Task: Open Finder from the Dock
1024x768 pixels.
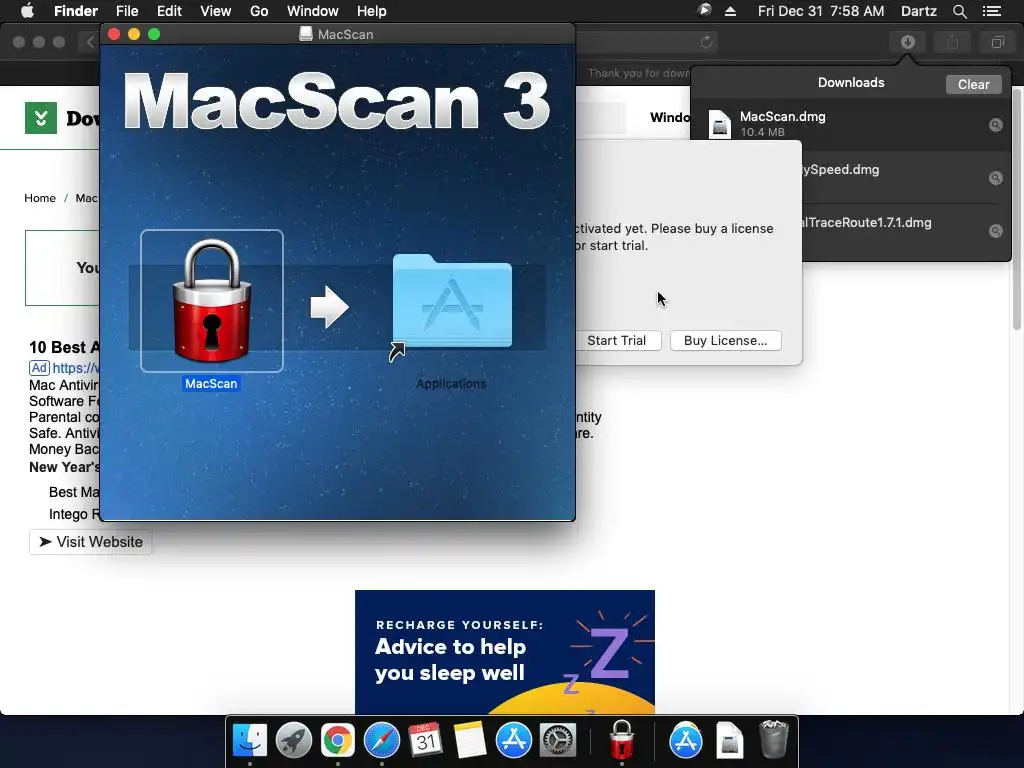Action: pyautogui.click(x=250, y=741)
